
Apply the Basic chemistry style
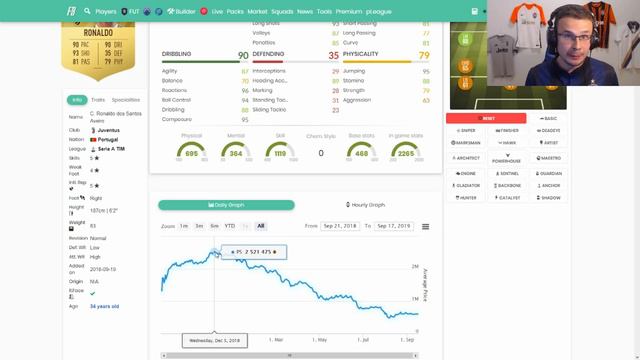(548, 118)
